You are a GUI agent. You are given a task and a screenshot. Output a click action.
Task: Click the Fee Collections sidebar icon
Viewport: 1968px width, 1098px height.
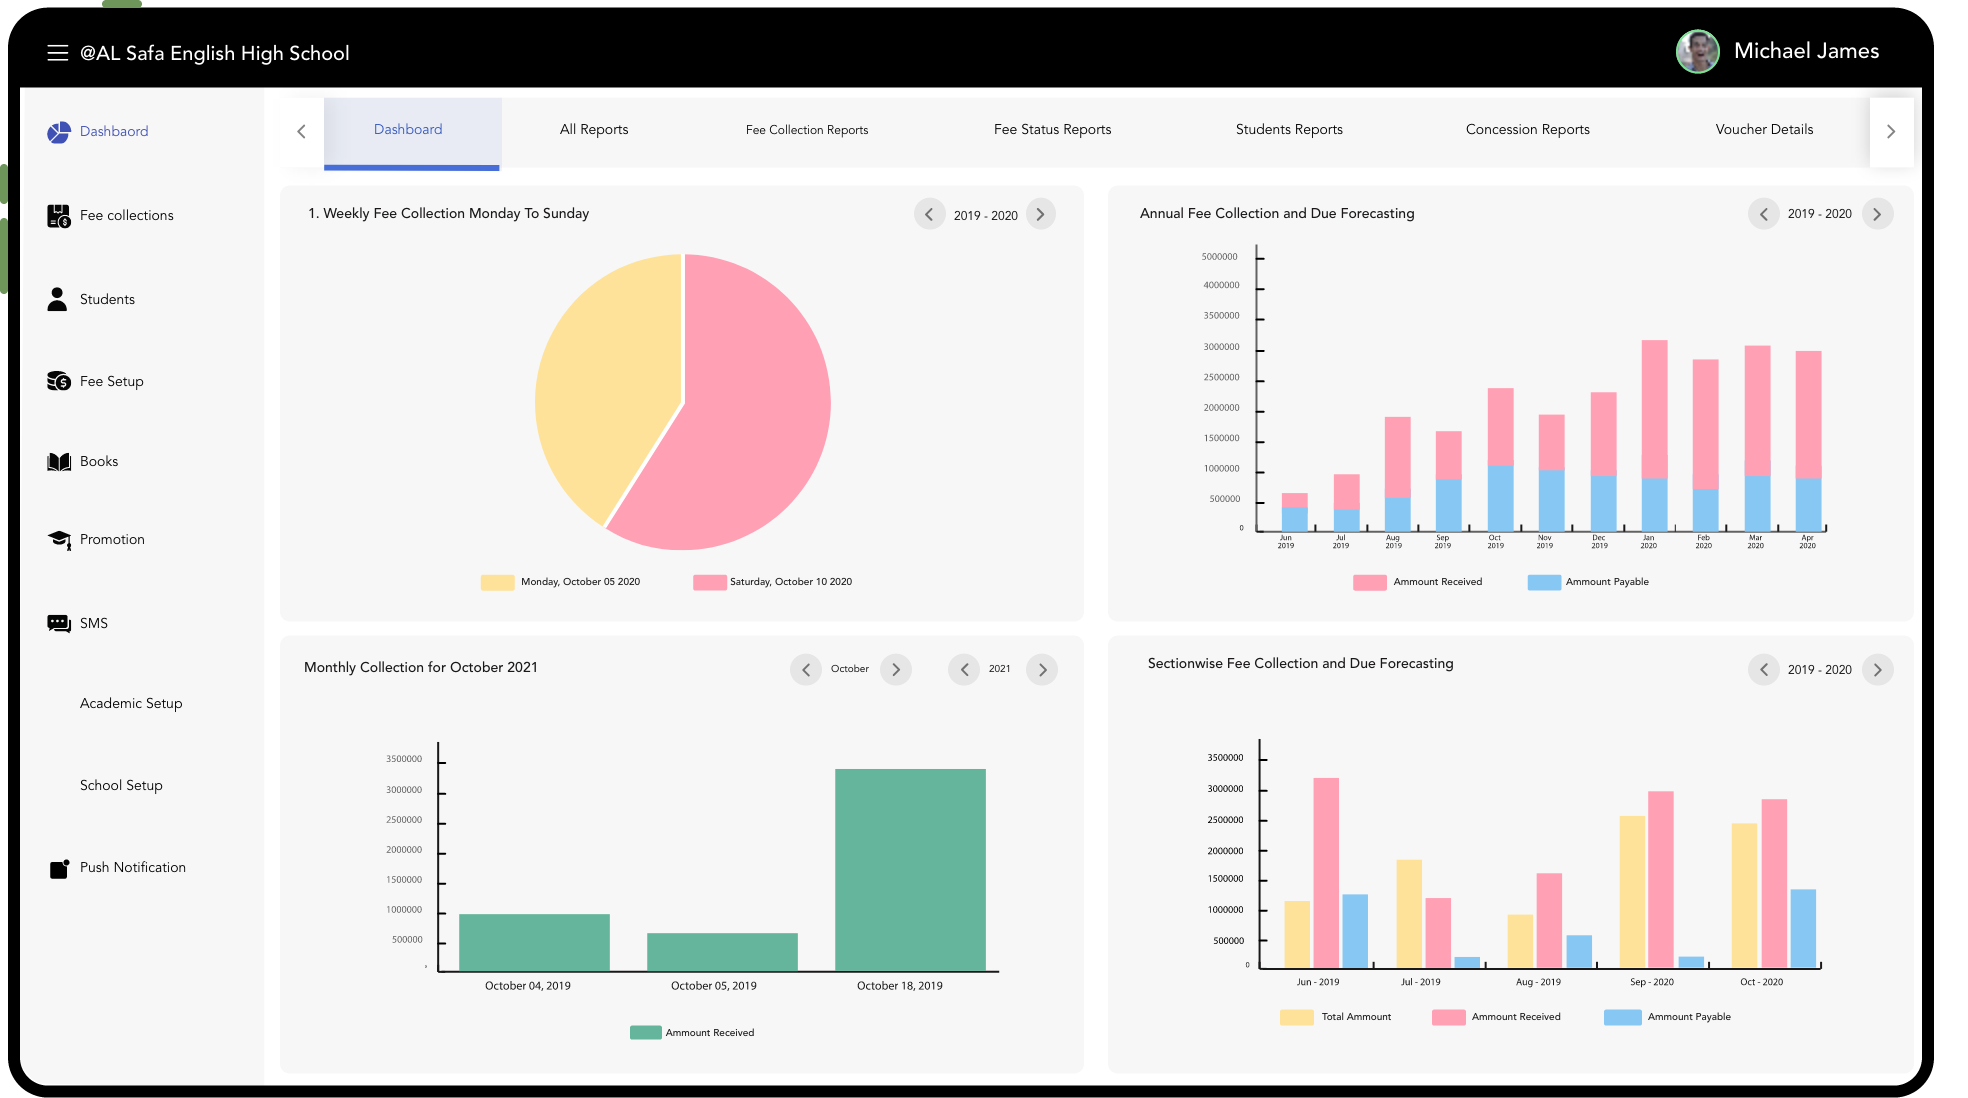pos(58,215)
